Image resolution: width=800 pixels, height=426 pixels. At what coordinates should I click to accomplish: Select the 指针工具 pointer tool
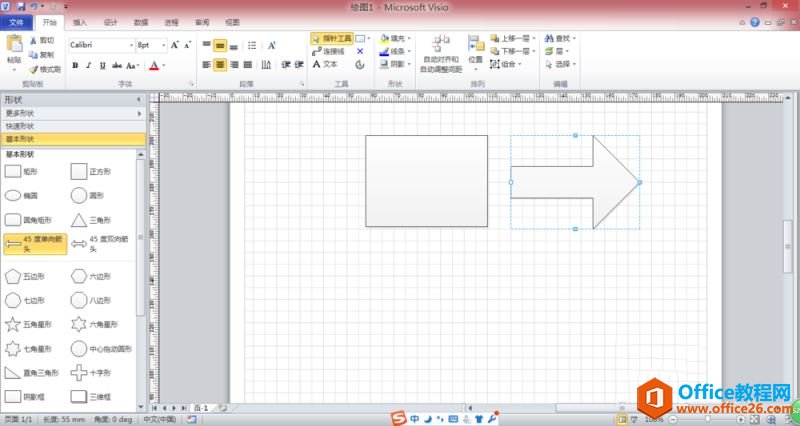tap(331, 38)
